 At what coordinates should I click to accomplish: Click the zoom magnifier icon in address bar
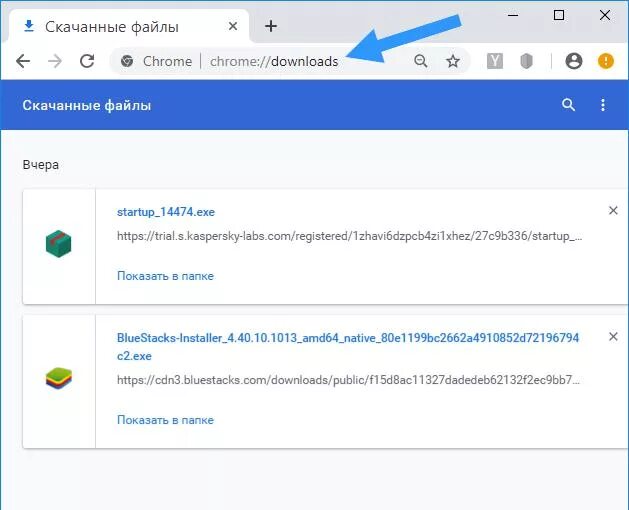pos(420,61)
